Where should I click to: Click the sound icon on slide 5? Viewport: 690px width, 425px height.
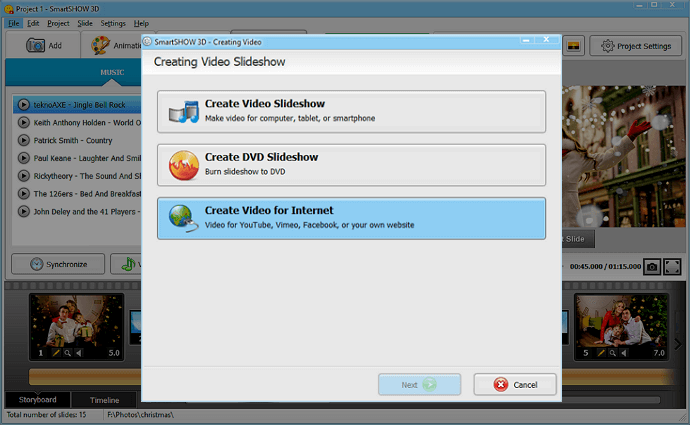pyautogui.click(x=624, y=353)
